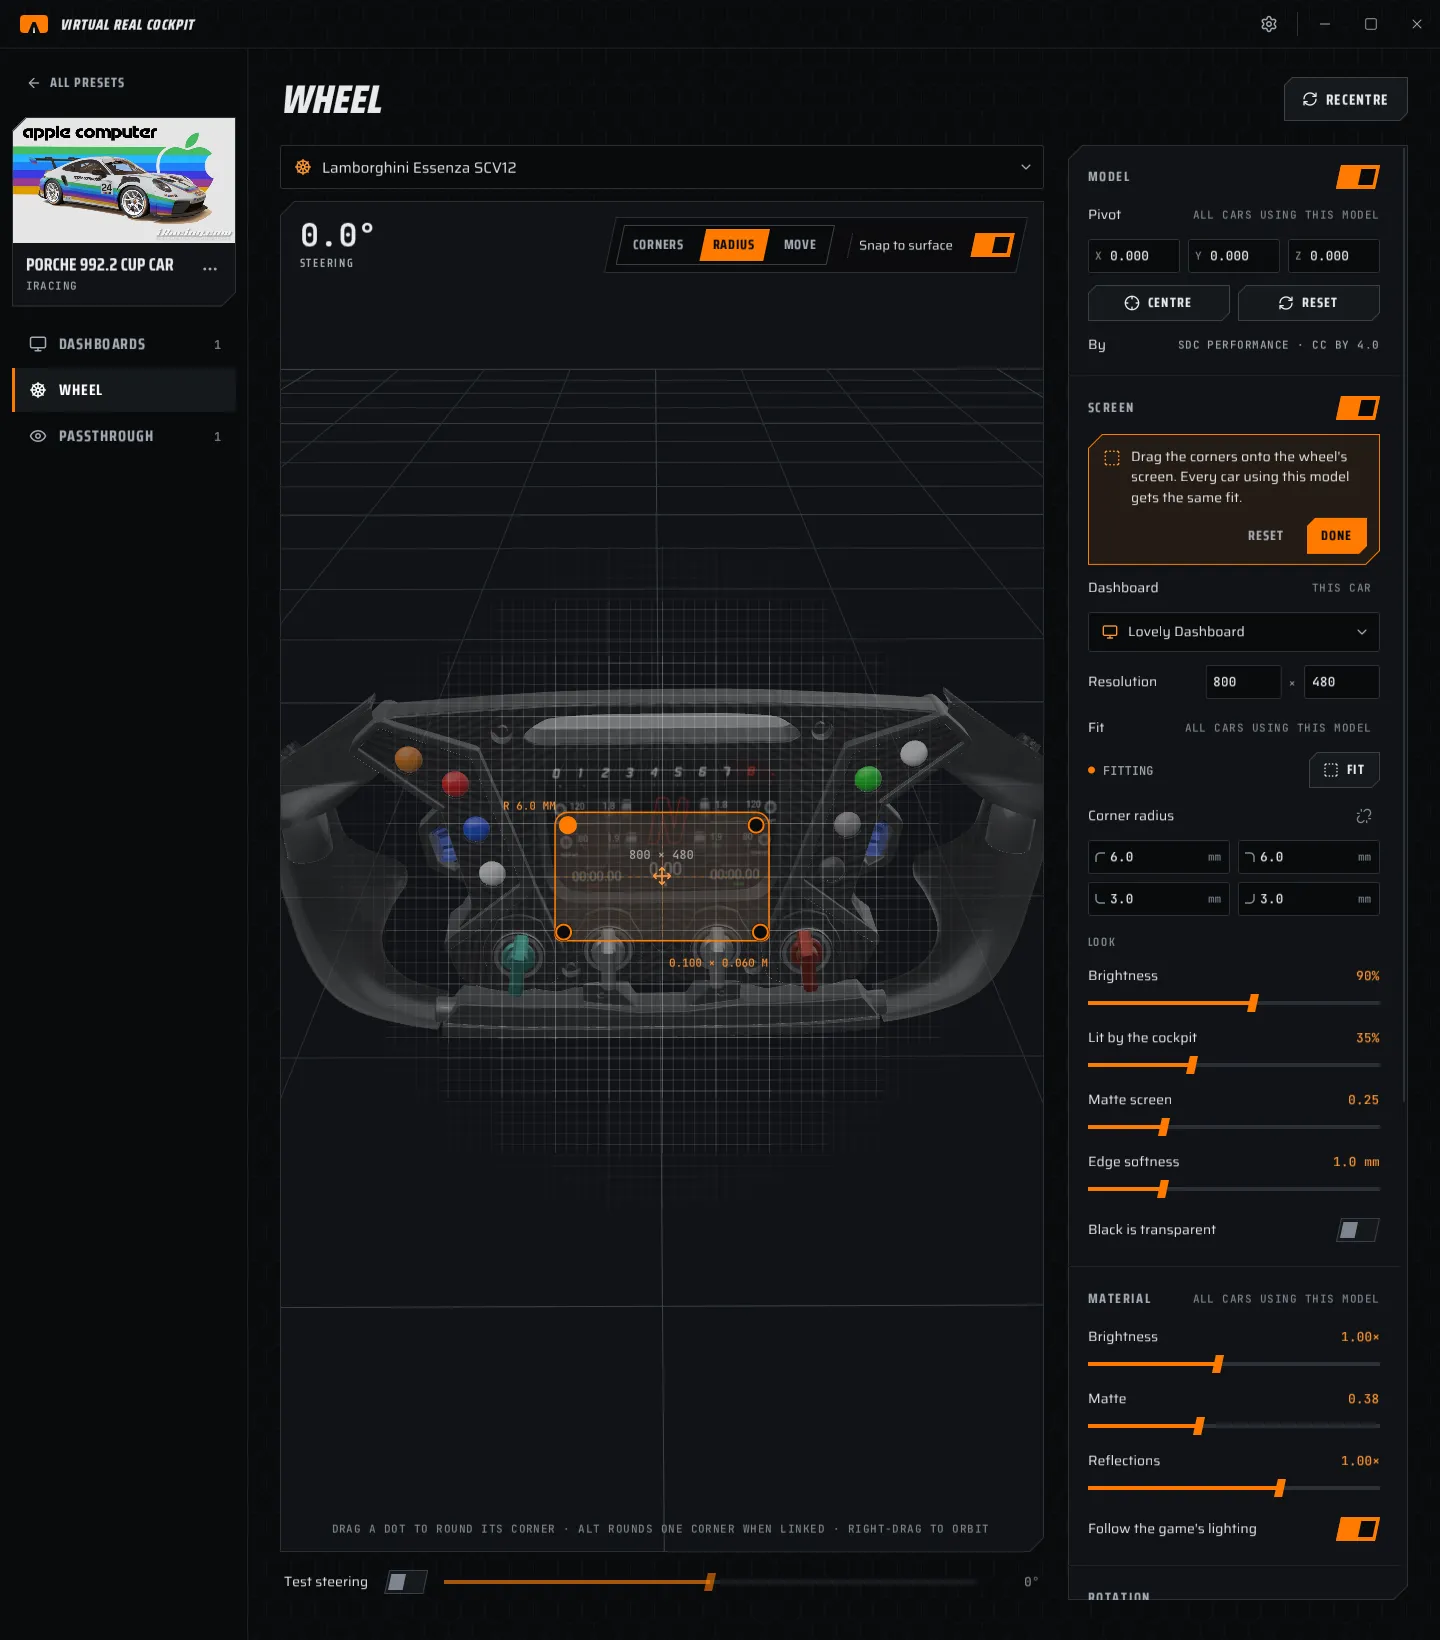This screenshot has width=1440, height=1640.
Task: Click the top-left corner radius dot on wheel
Action: pyautogui.click(x=568, y=825)
